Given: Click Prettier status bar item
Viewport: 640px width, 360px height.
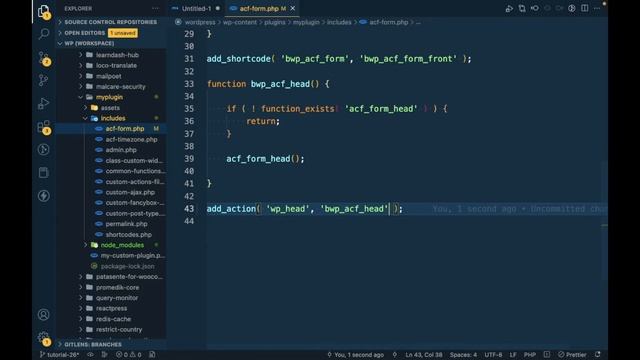Looking at the screenshot, I should [x=572, y=354].
